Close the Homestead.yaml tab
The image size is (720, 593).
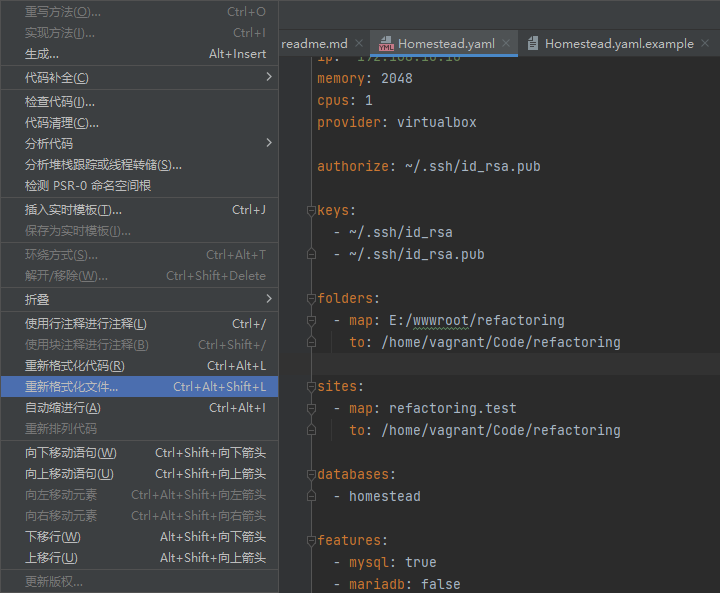(x=506, y=44)
